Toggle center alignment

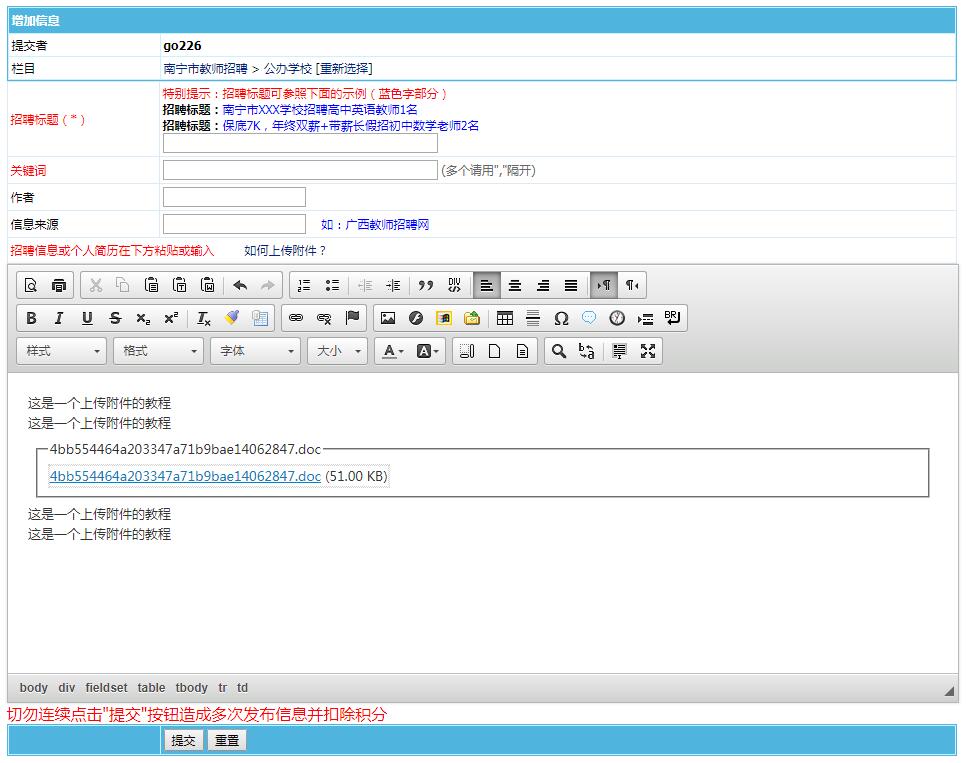click(x=515, y=285)
